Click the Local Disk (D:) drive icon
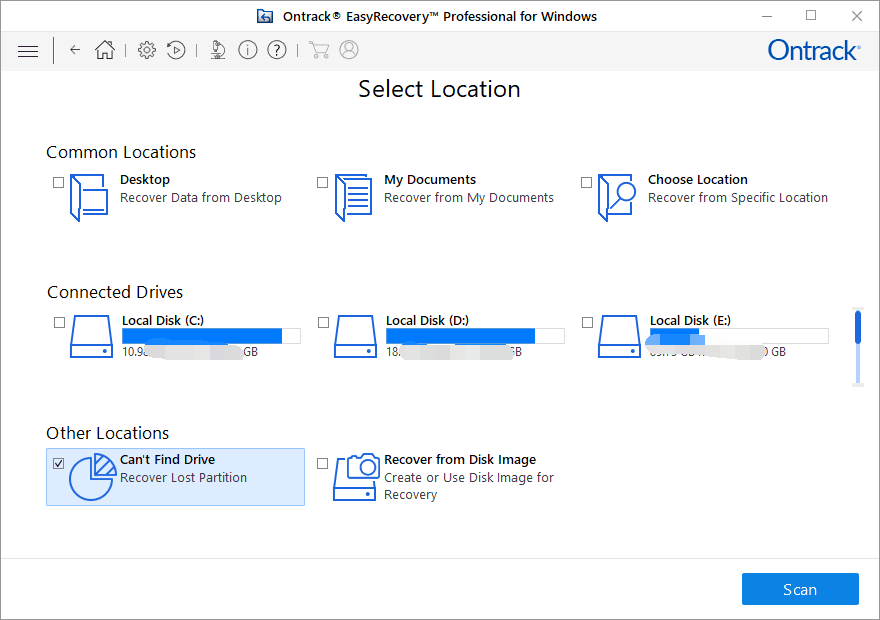 pyautogui.click(x=355, y=337)
